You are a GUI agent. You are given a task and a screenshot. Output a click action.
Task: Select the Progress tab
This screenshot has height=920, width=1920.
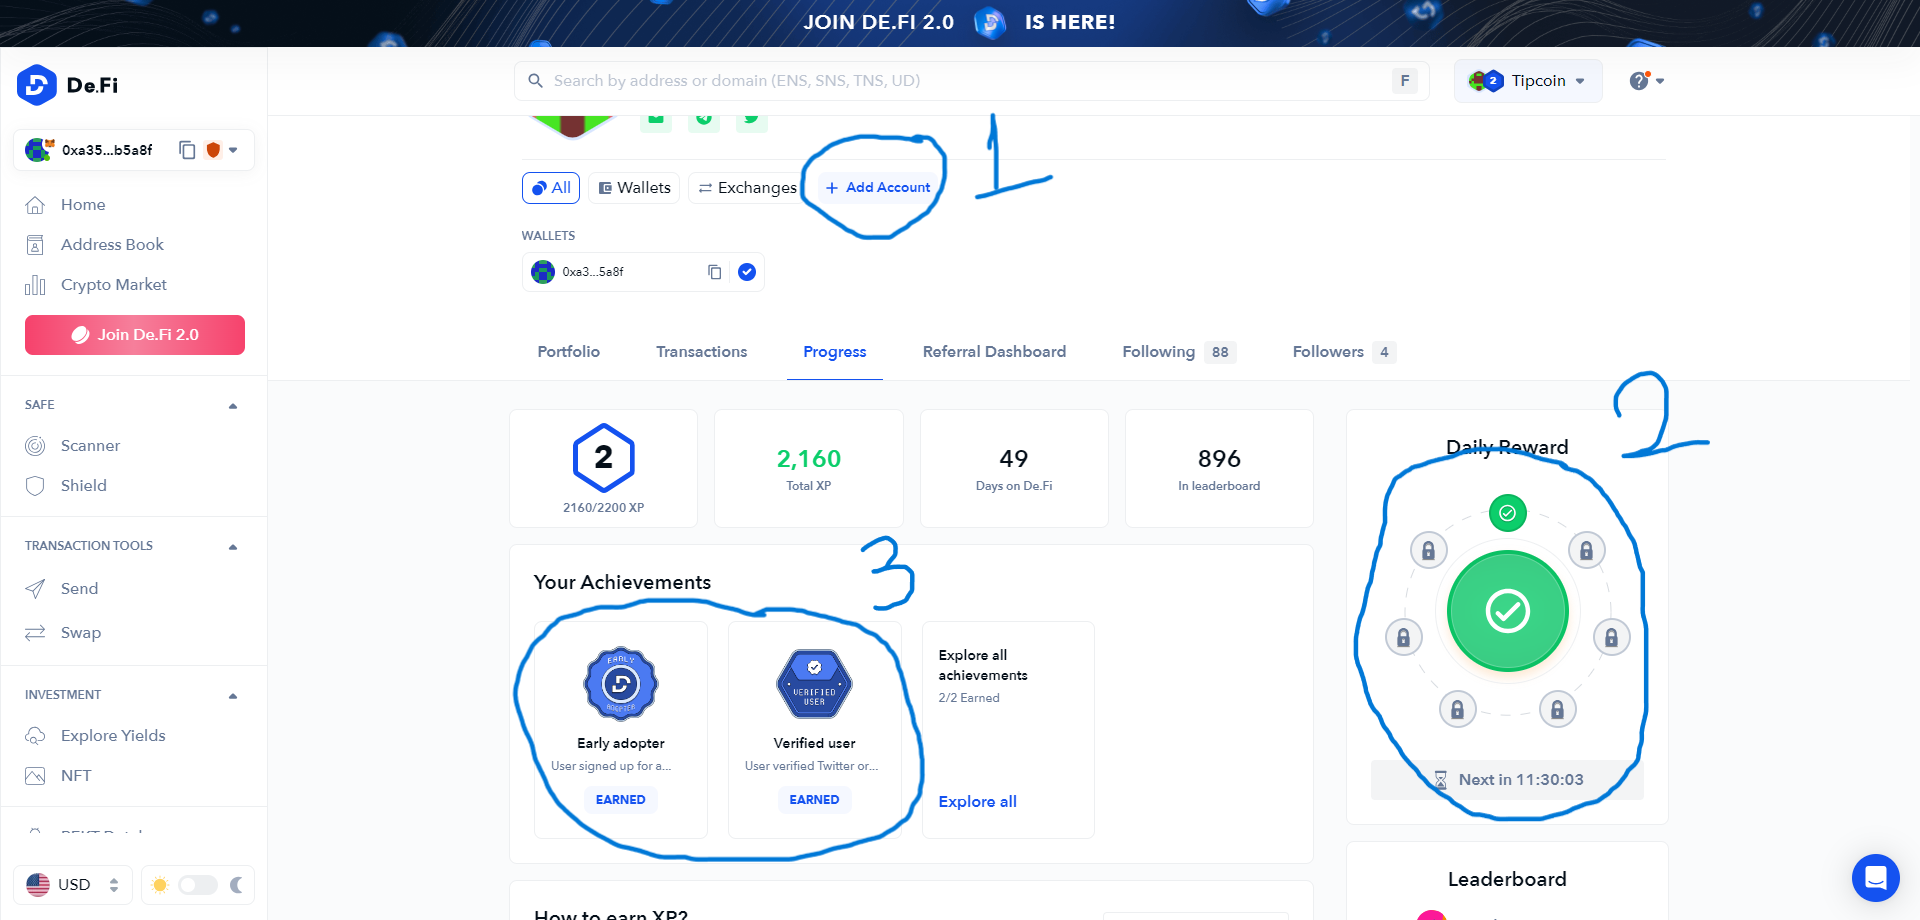click(x=835, y=352)
